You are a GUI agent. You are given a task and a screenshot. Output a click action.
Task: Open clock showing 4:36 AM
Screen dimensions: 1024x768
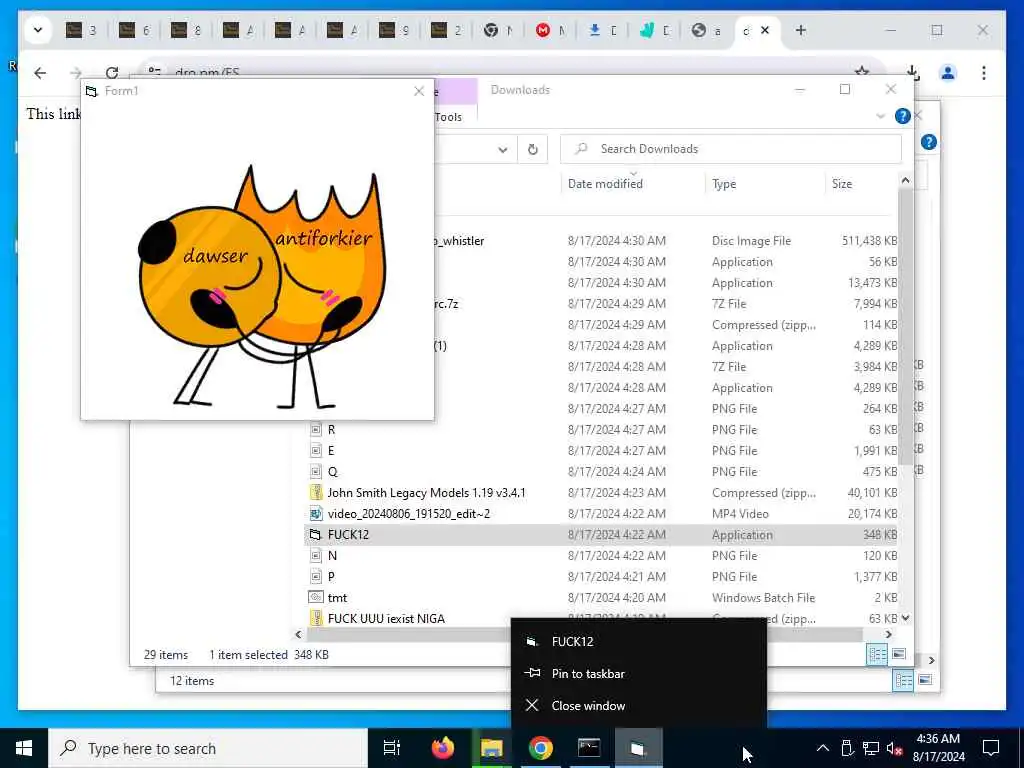click(938, 748)
